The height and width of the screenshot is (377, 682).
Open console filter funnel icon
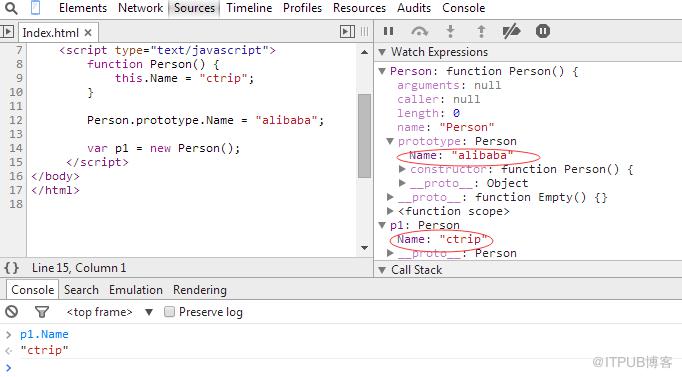pos(42,312)
